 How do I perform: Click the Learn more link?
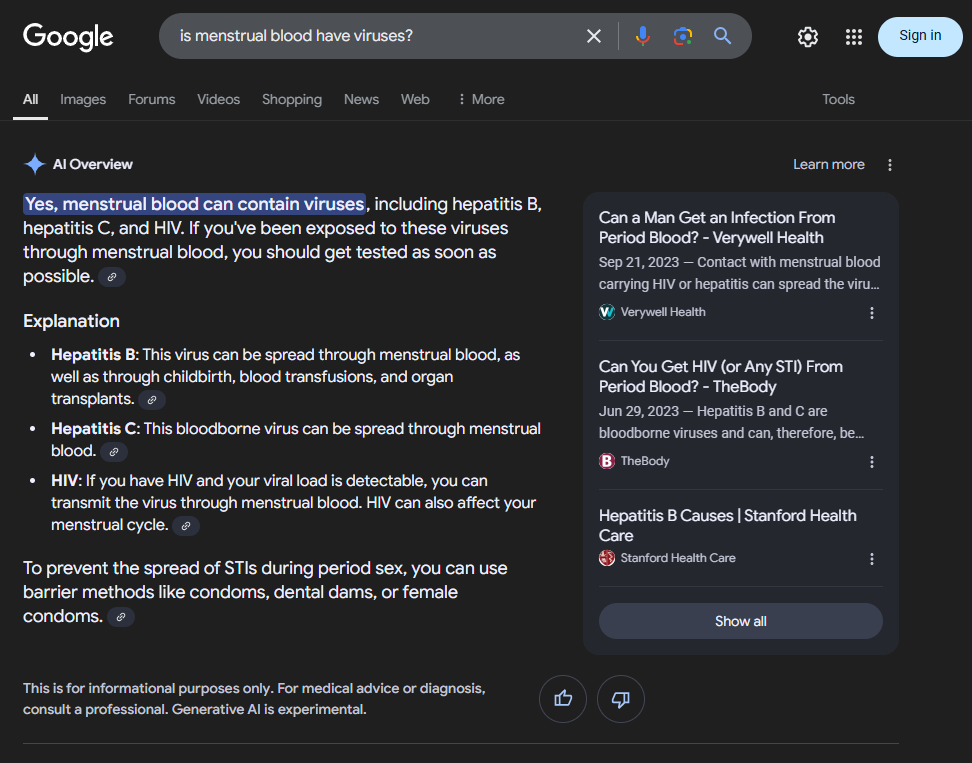coord(829,164)
